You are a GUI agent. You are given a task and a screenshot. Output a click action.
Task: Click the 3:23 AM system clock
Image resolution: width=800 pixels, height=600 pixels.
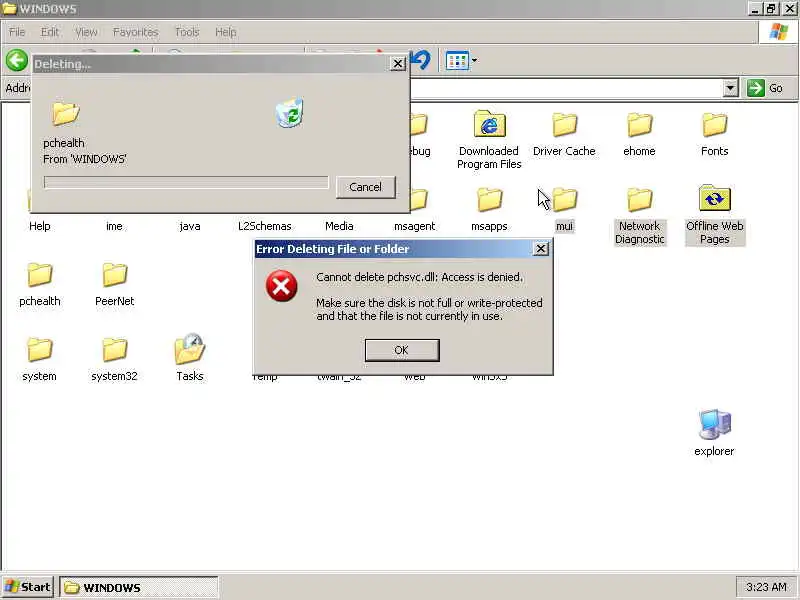point(766,587)
